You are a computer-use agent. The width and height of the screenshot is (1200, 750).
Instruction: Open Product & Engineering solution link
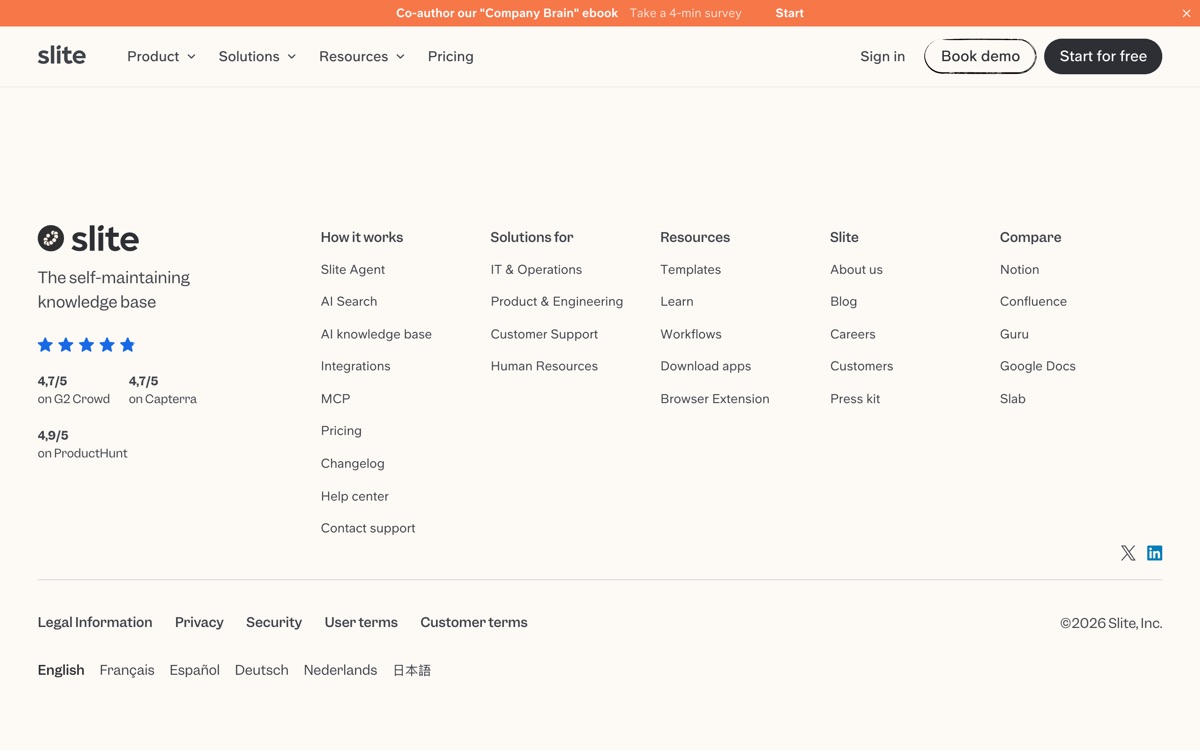point(557,301)
